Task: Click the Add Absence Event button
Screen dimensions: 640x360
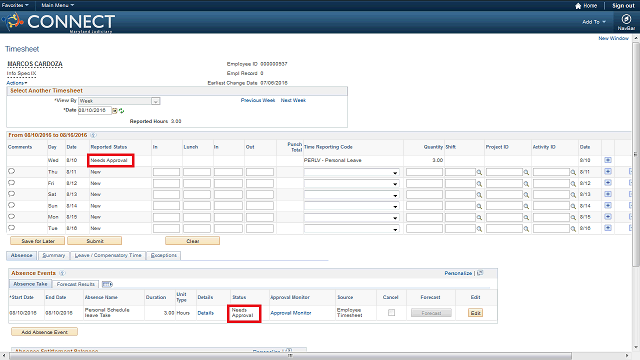Action: (44, 332)
